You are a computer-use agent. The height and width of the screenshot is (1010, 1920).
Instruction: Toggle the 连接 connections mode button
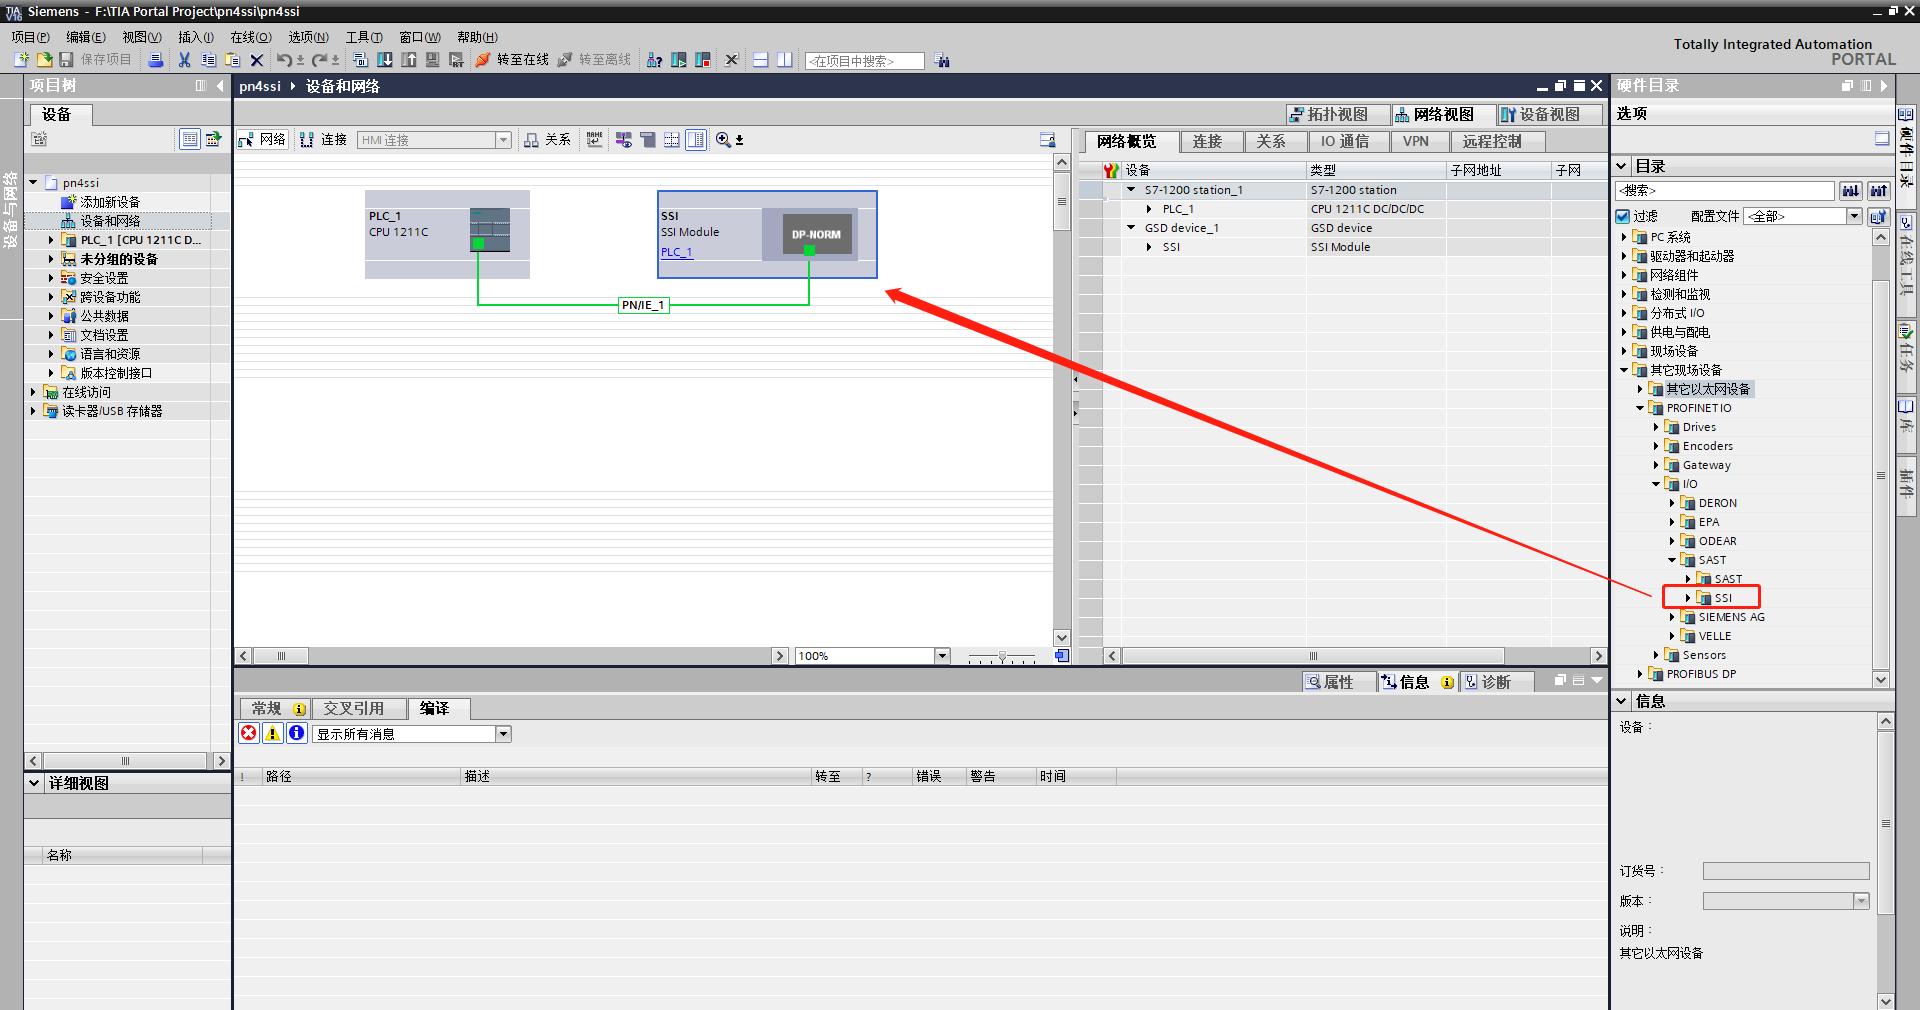point(323,140)
